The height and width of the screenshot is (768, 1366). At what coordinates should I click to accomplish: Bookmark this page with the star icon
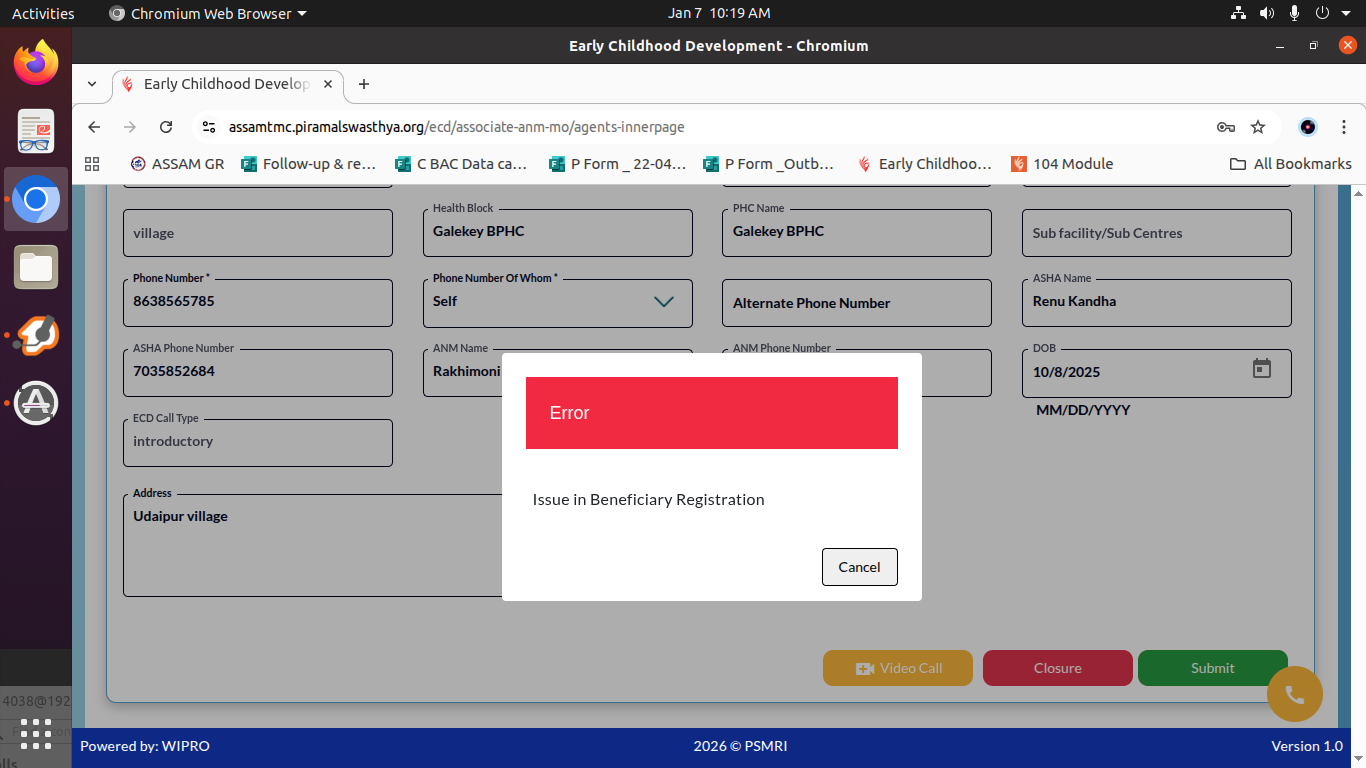click(1258, 127)
